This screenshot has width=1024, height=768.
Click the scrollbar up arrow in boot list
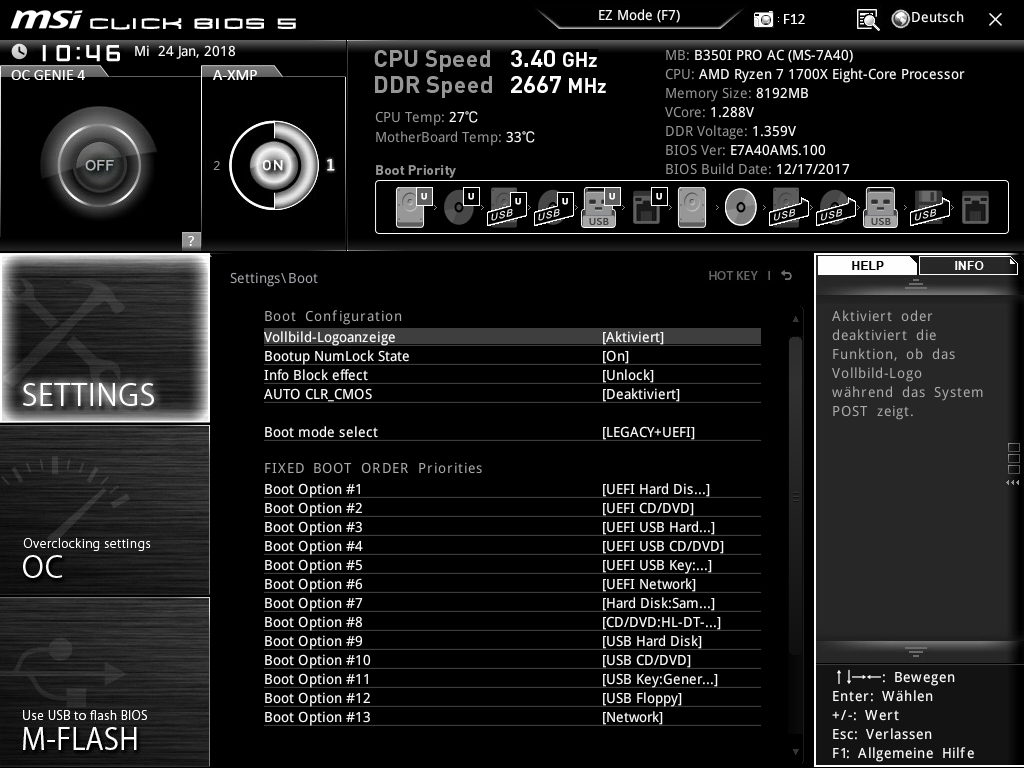(795, 319)
